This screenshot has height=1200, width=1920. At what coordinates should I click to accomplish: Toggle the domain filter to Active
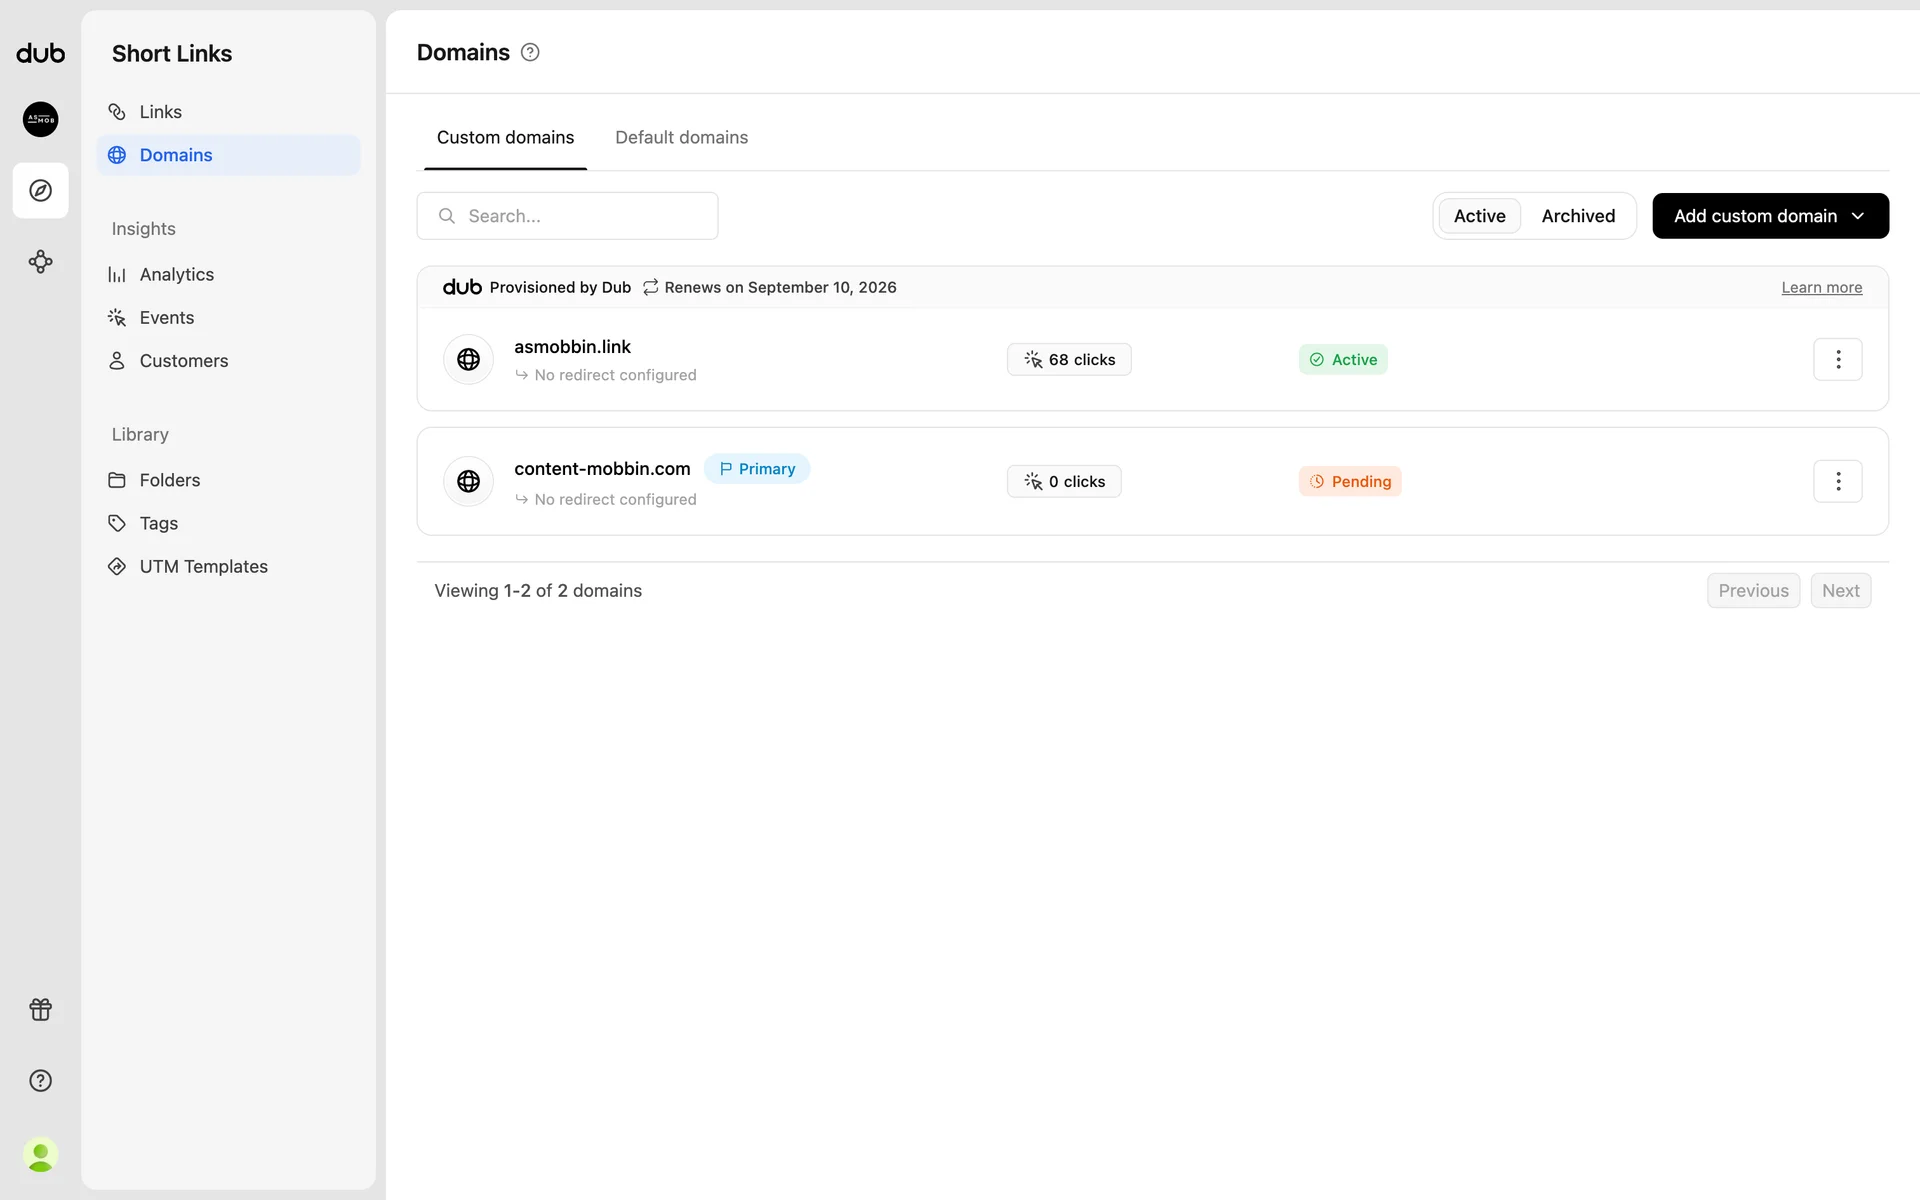1479,216
